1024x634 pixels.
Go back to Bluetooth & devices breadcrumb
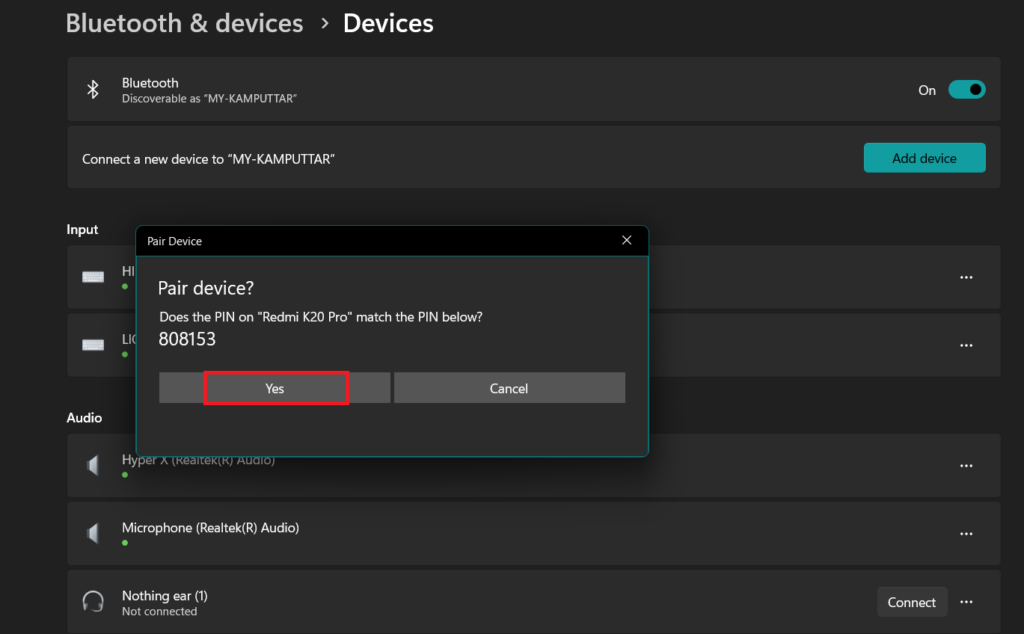click(184, 23)
